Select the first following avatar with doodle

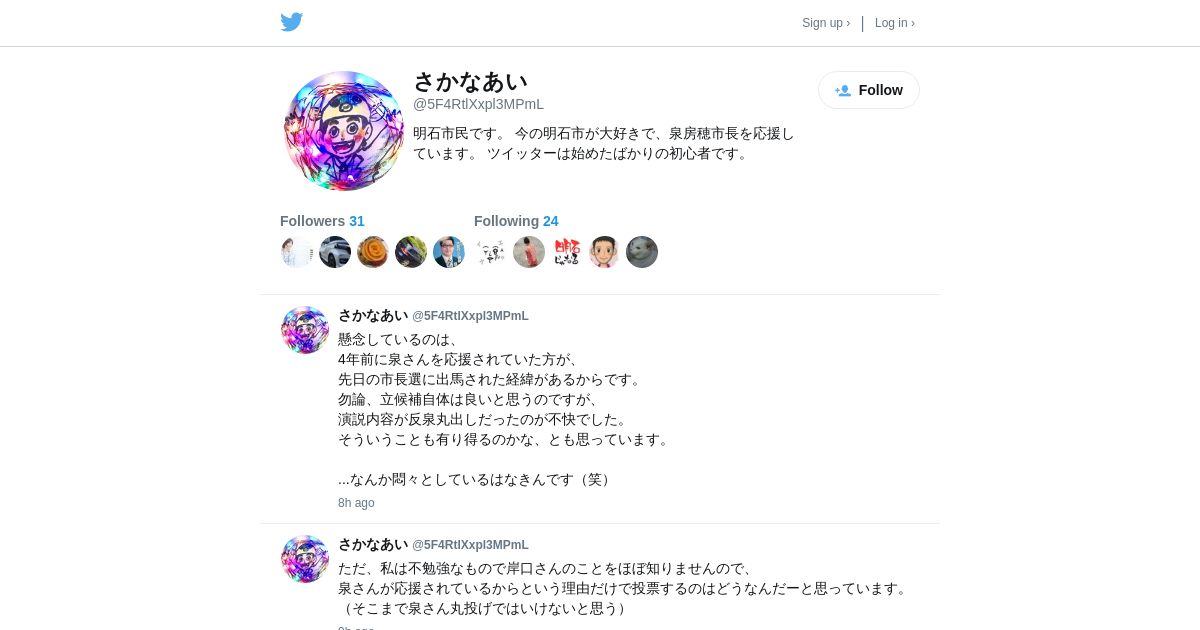(491, 252)
